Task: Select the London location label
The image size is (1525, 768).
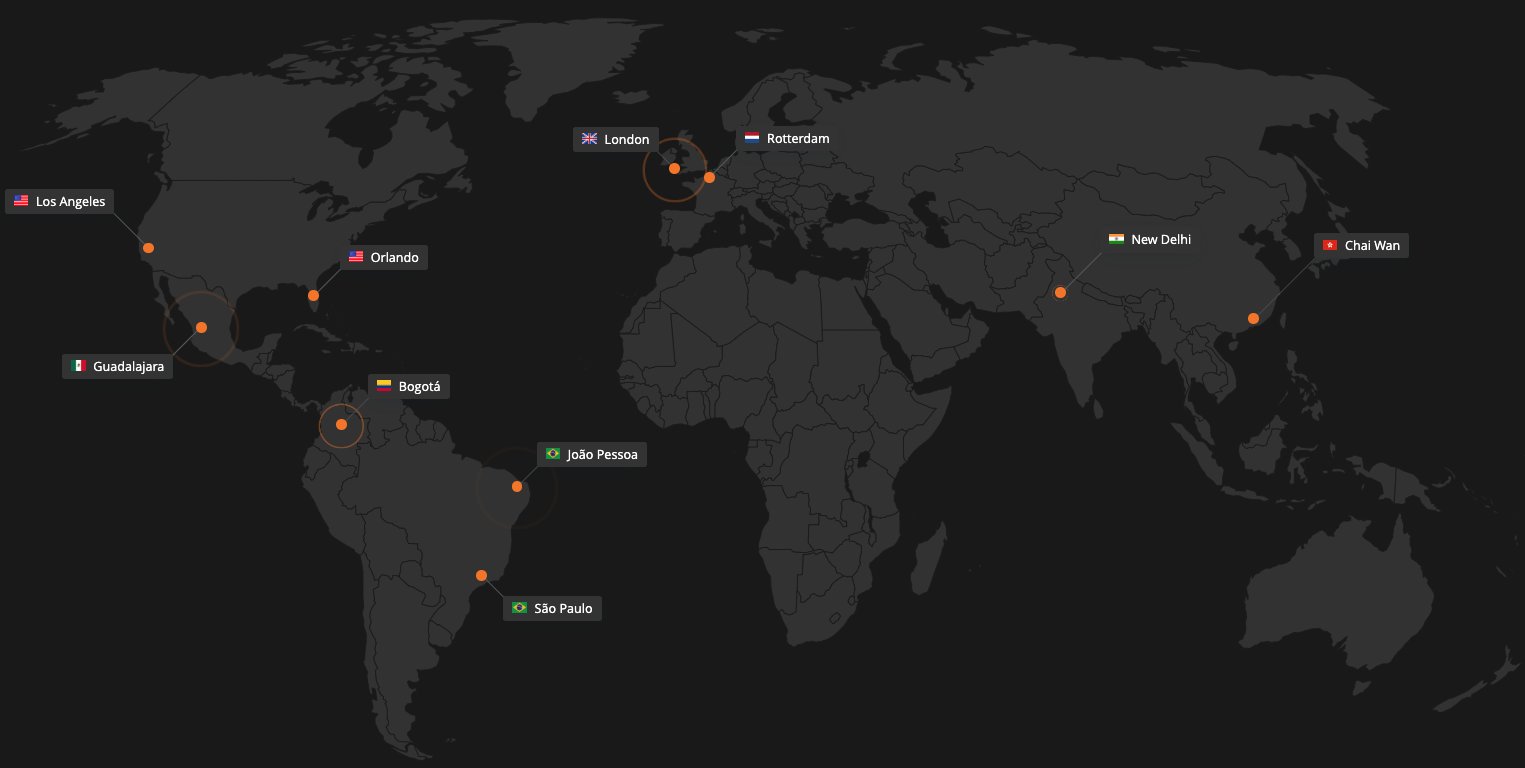Action: tap(616, 139)
